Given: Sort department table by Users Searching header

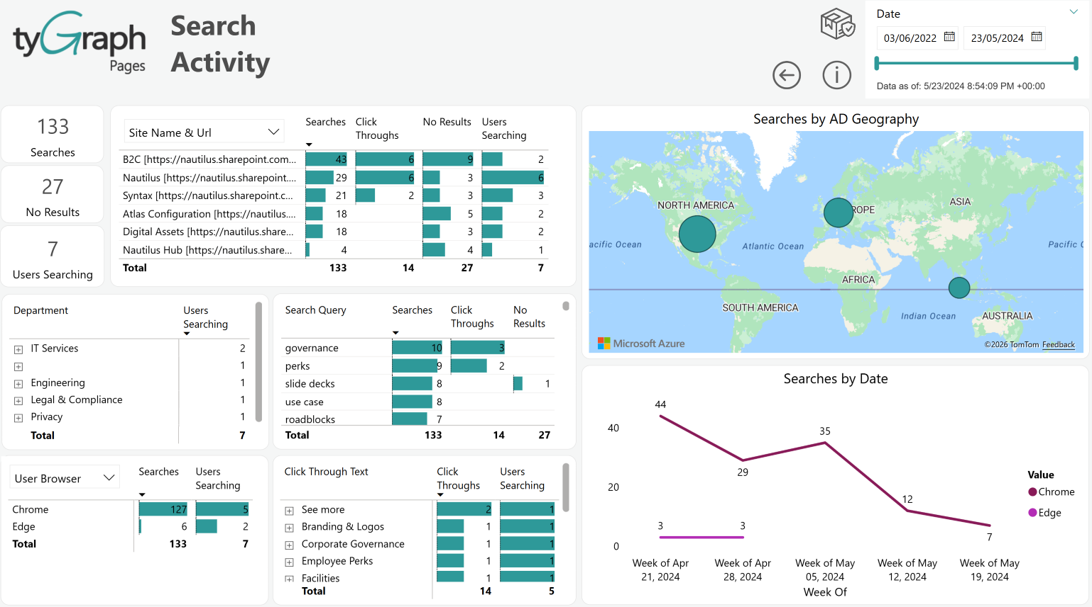Looking at the screenshot, I should 205,317.
